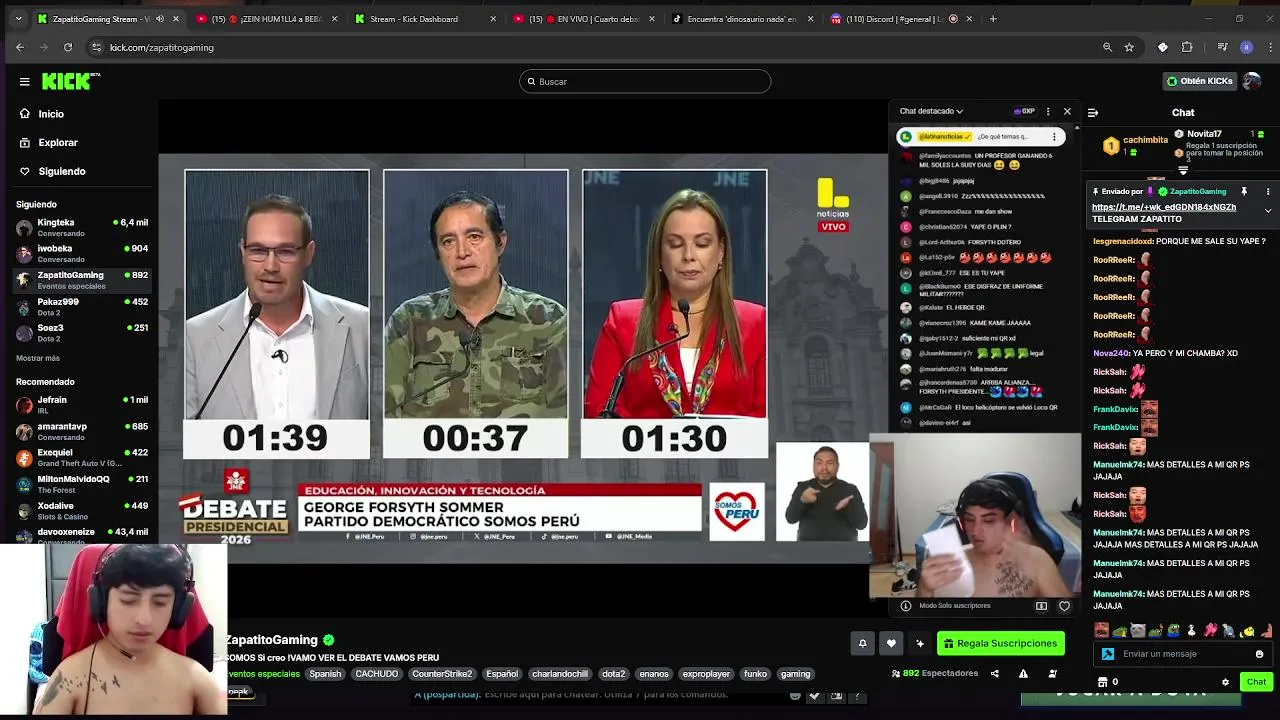Open Kingteka followed channel
Screen dimensions: 1280x720
[x=82, y=228]
